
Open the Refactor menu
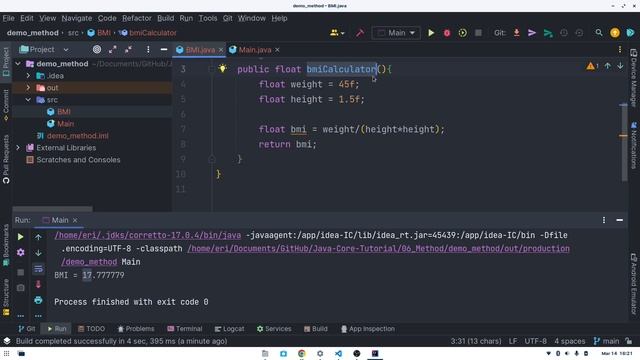(x=137, y=18)
